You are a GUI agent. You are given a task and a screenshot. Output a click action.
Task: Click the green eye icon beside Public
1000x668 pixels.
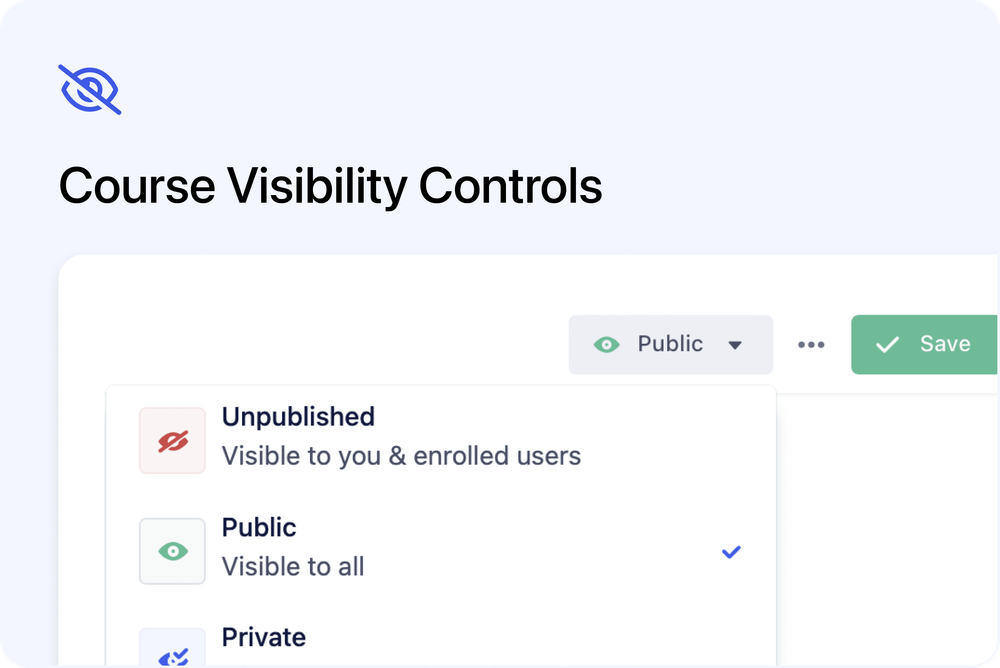pos(172,551)
